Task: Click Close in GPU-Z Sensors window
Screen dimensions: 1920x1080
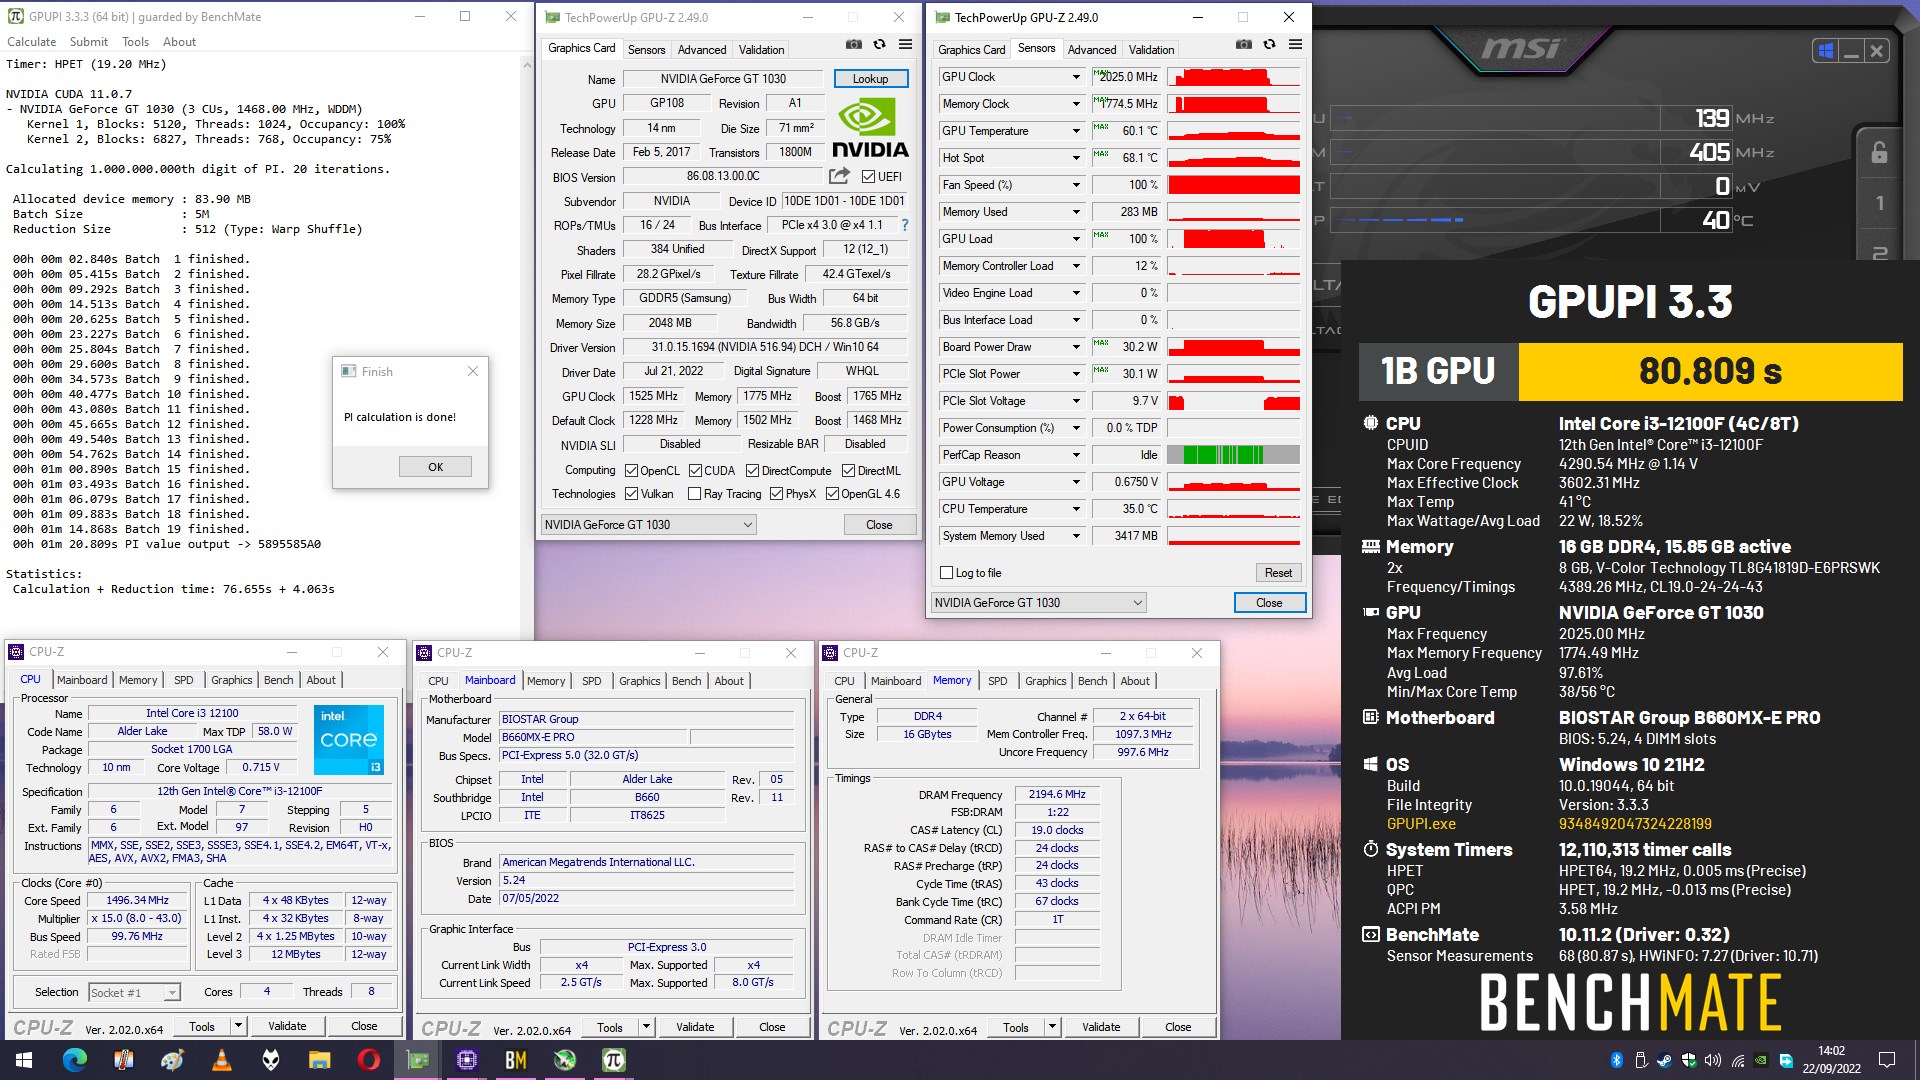Action: [x=1269, y=603]
